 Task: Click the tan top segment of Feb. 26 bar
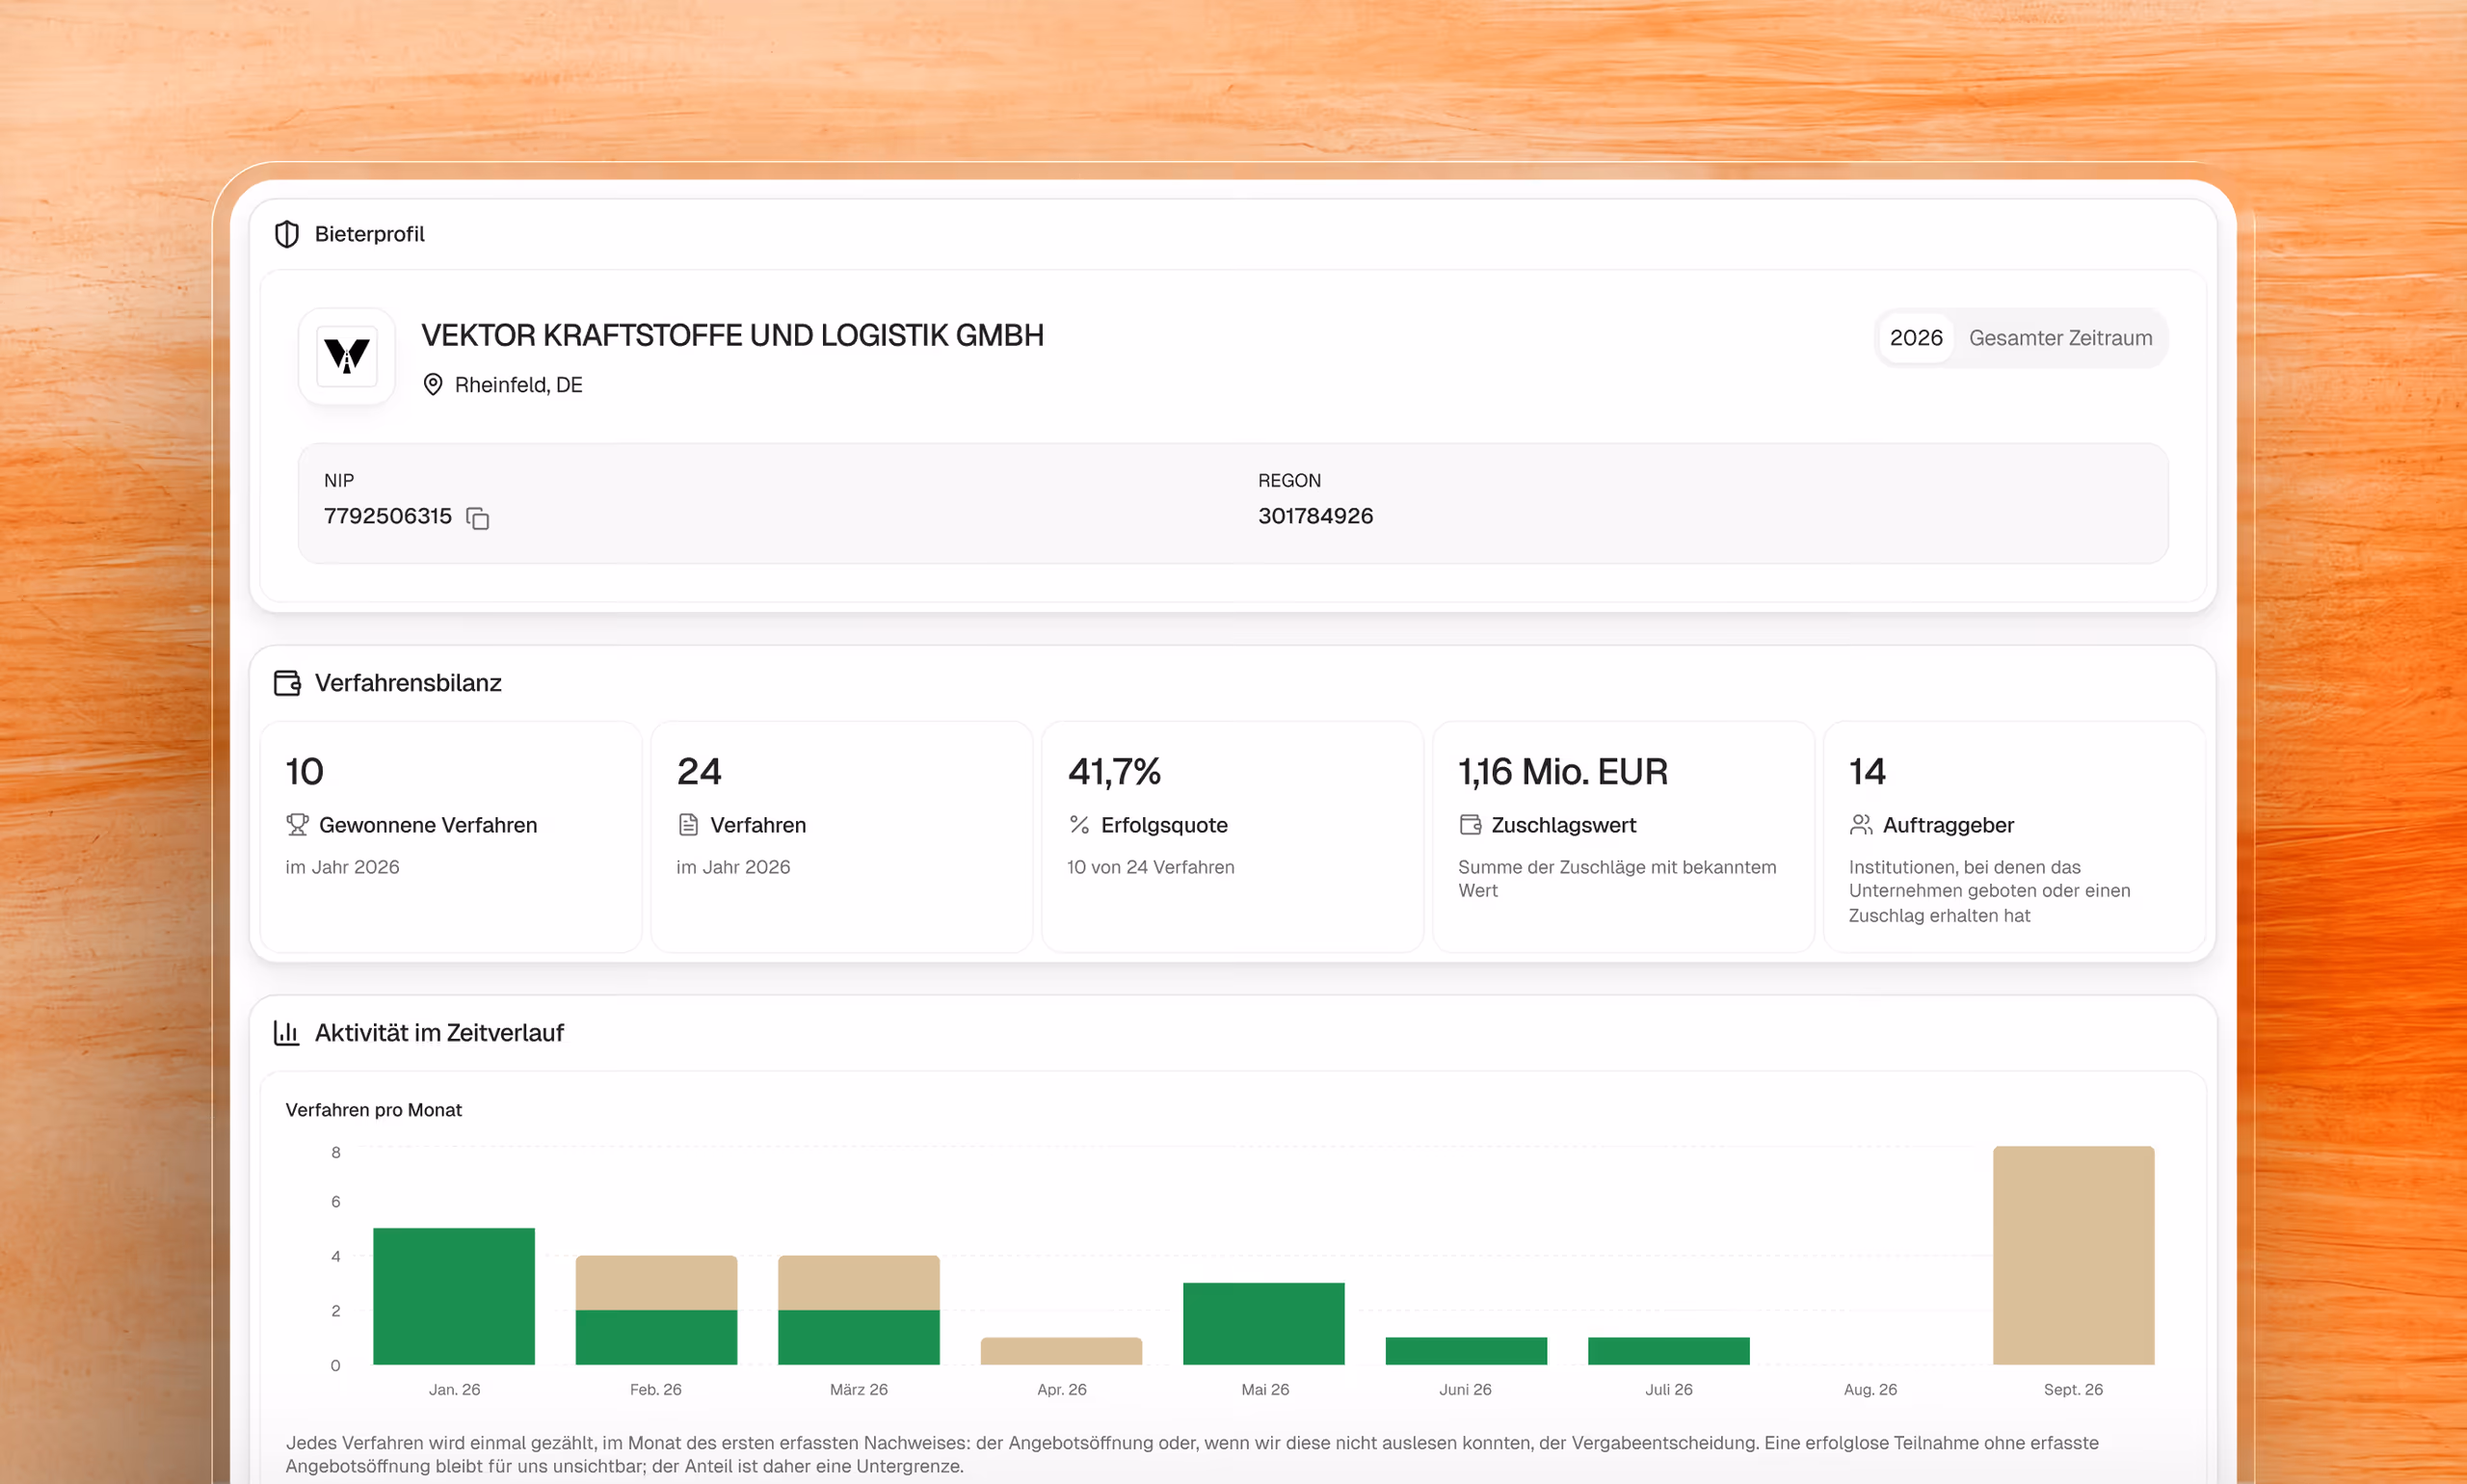pyautogui.click(x=656, y=1283)
